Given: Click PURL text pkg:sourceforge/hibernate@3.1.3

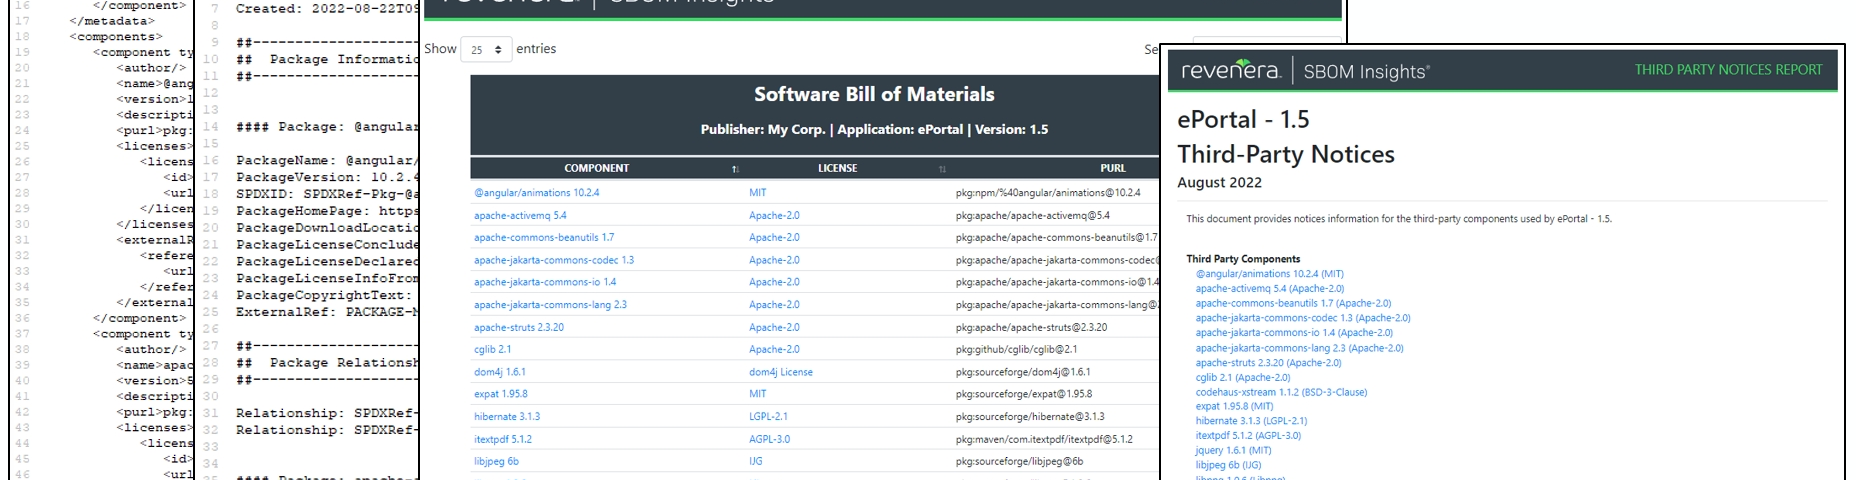Looking at the screenshot, I should 1030,417.
